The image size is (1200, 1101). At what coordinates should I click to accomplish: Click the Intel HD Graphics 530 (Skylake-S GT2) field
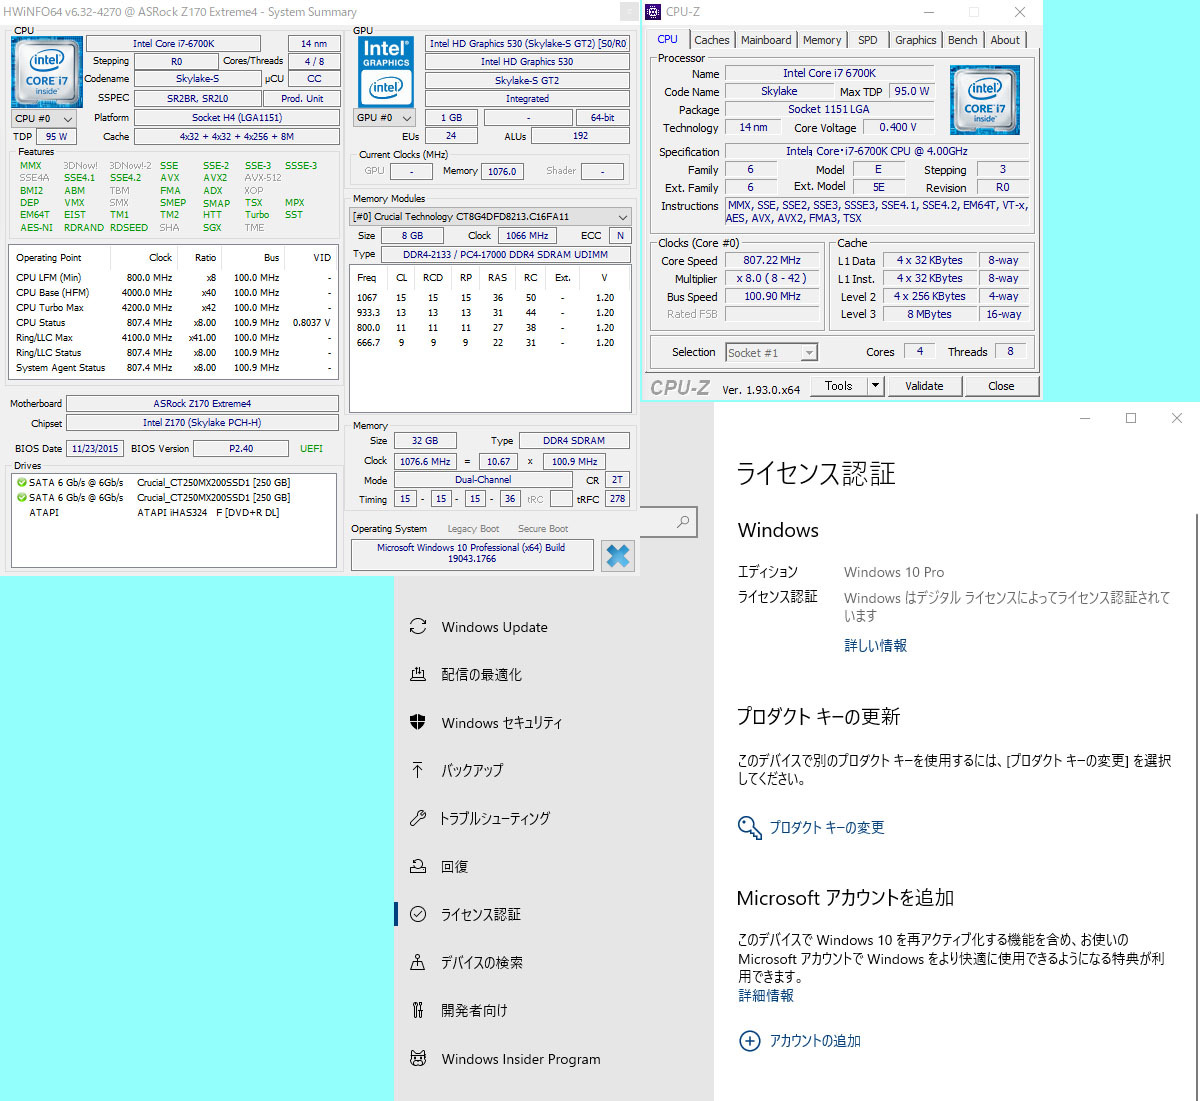(x=527, y=44)
